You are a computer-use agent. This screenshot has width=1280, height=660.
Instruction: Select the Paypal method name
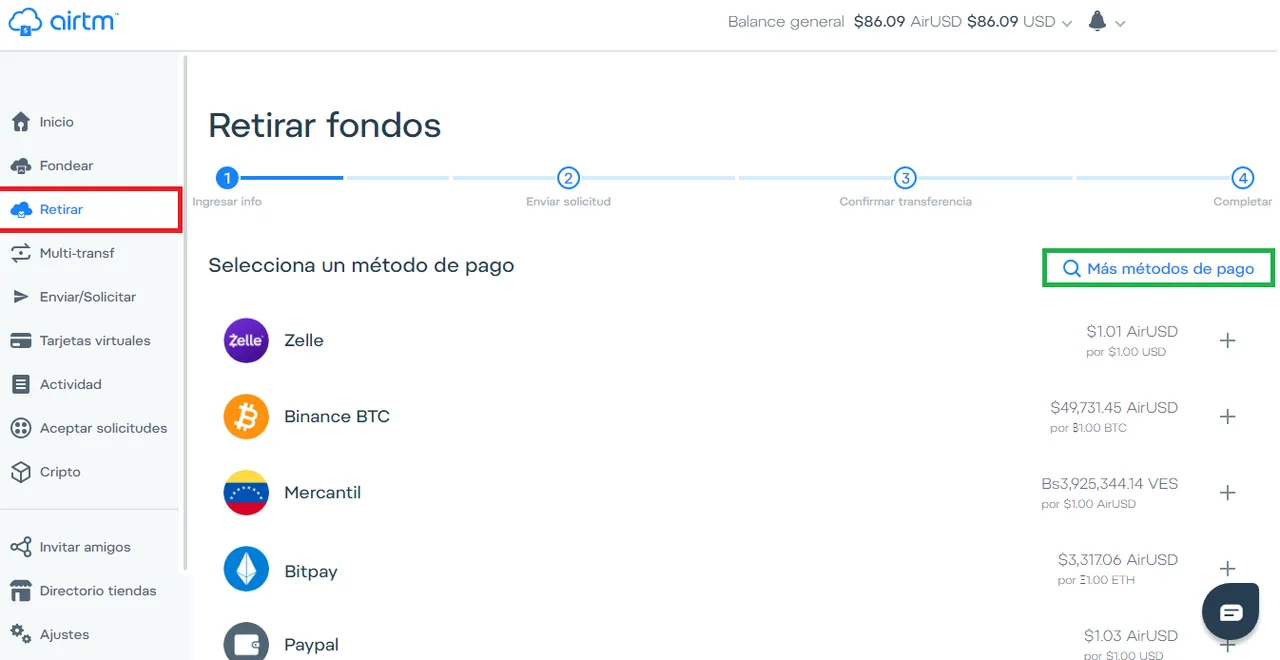pos(311,645)
